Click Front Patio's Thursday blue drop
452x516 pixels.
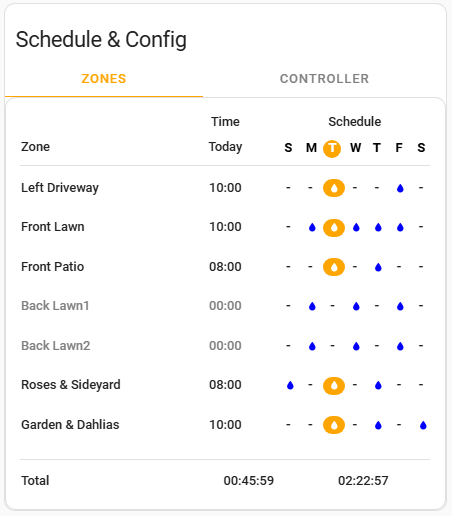(x=378, y=267)
